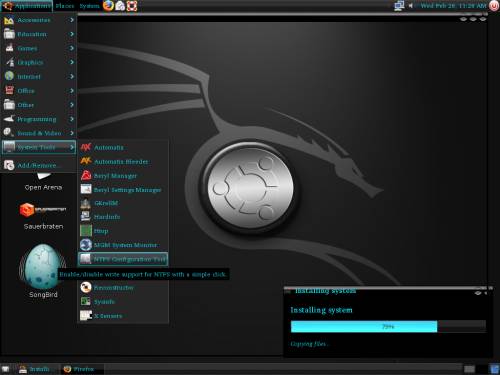Expand Office submenu arrow
This screenshot has height=375, width=500.
point(72,91)
